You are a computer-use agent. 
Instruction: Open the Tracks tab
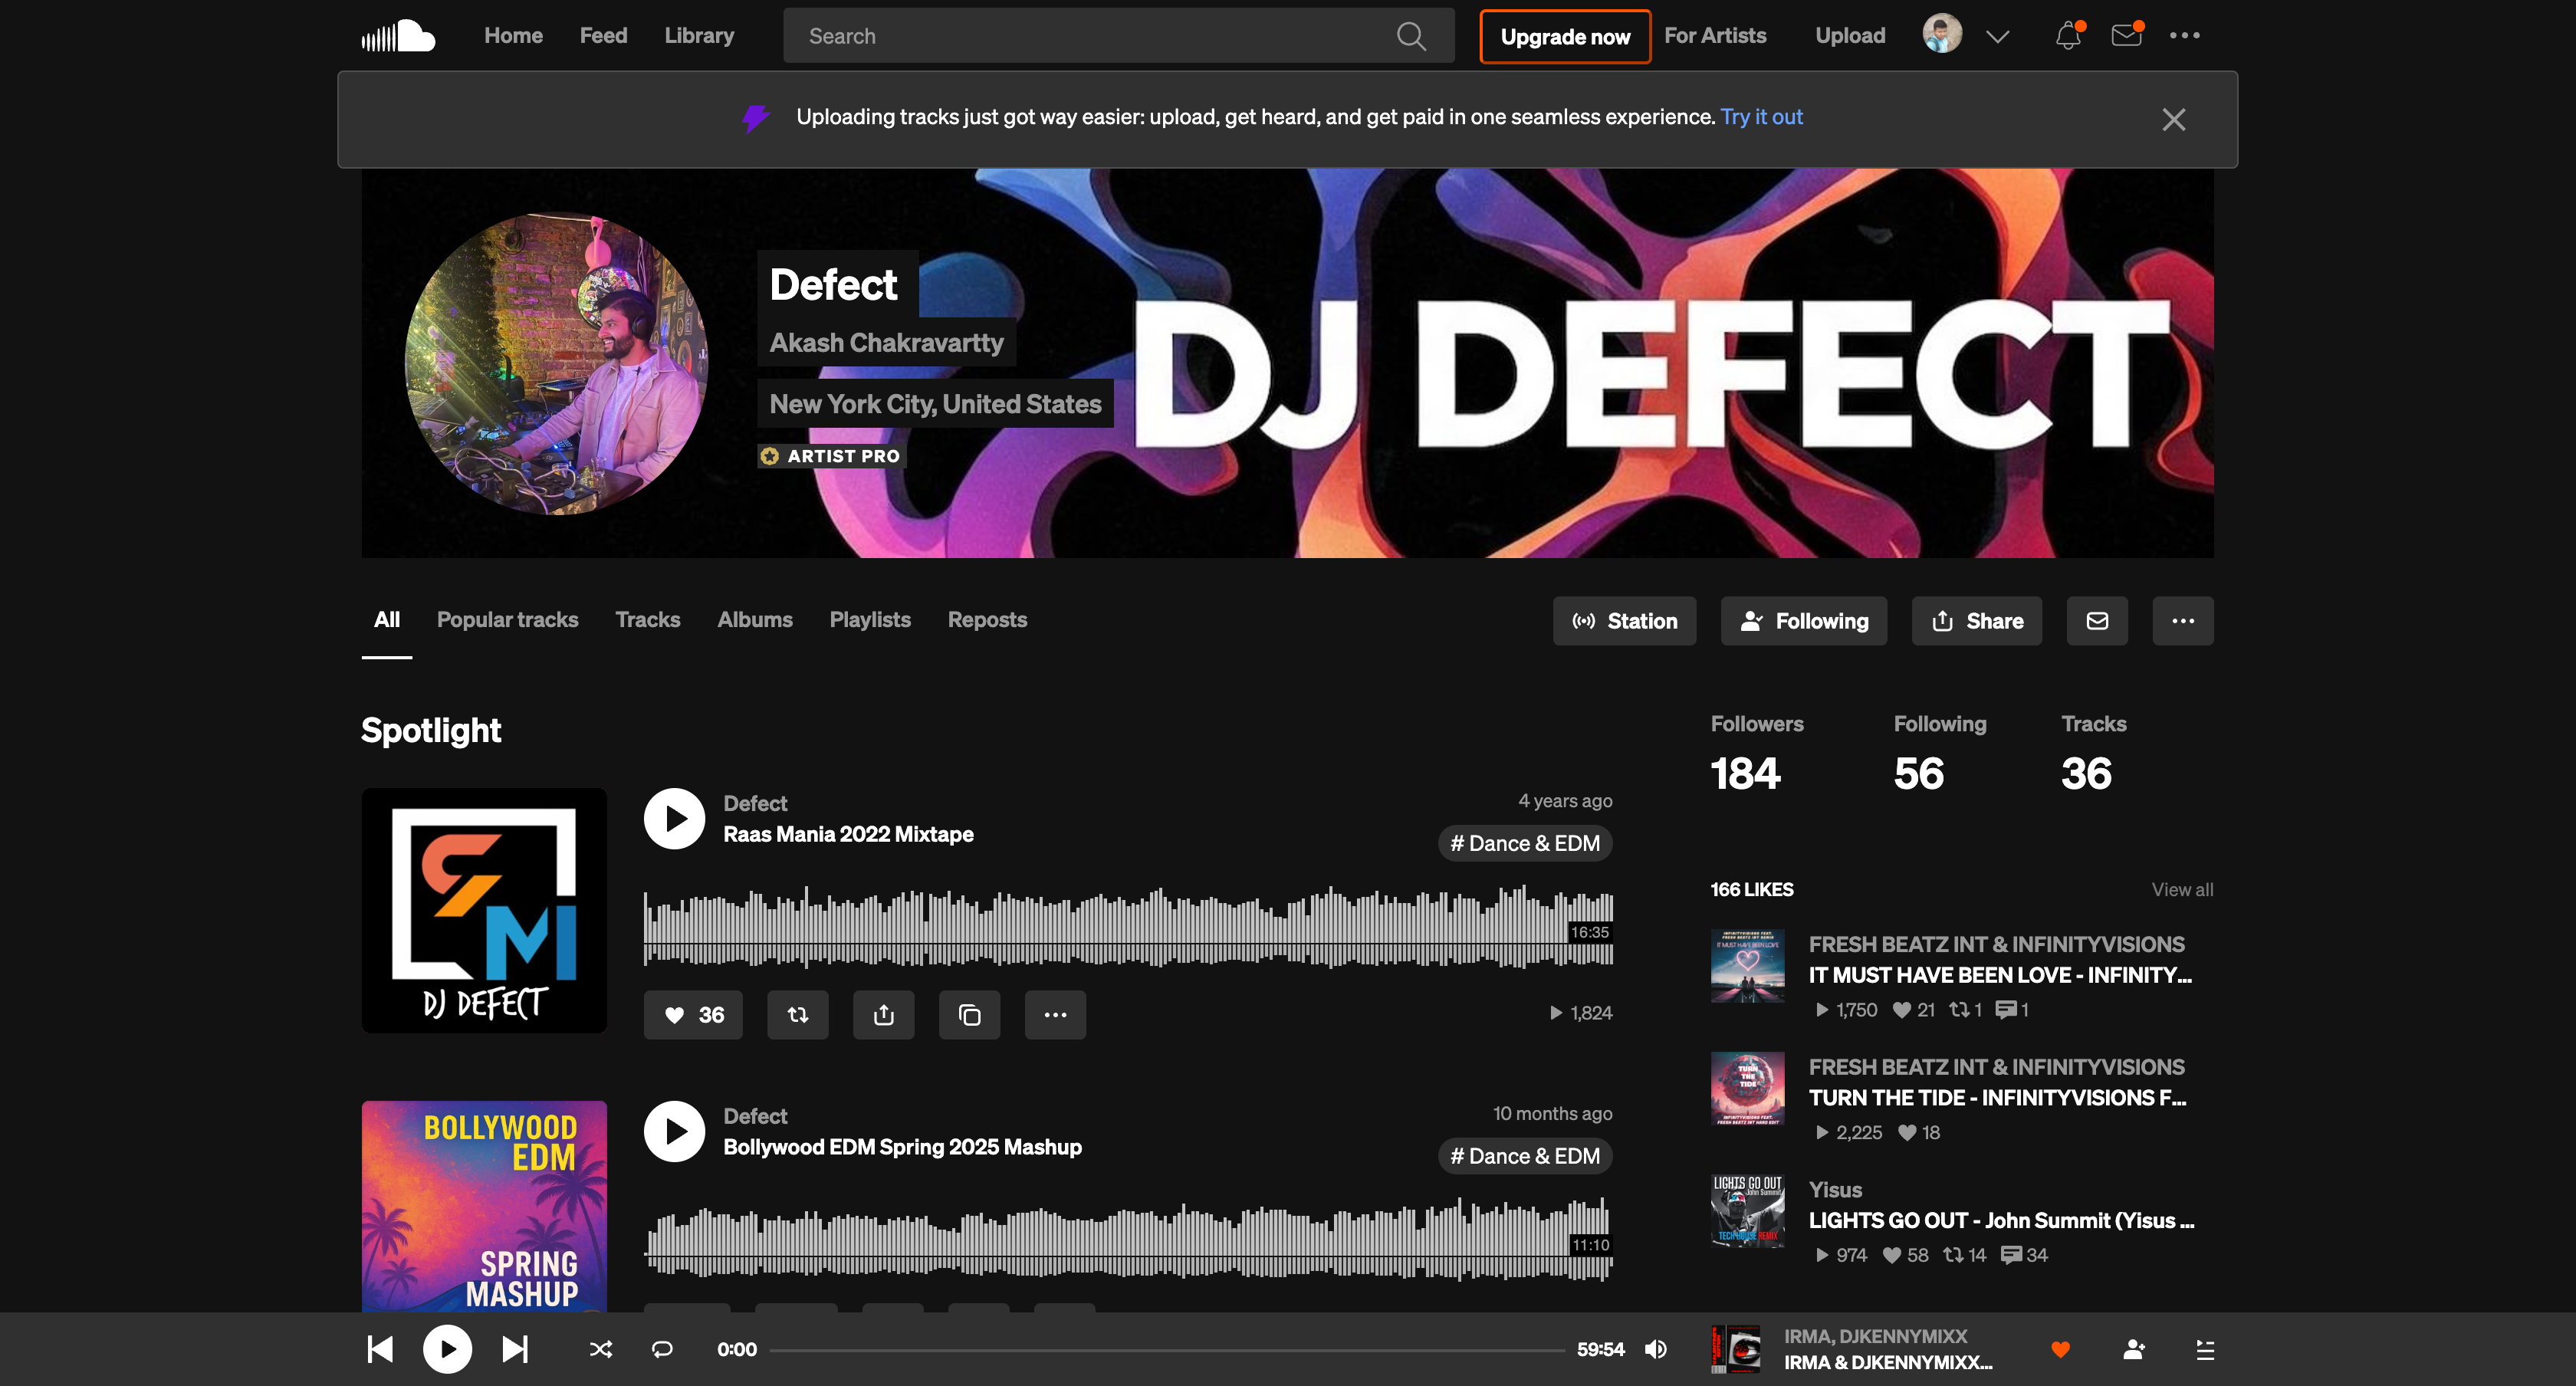648,620
